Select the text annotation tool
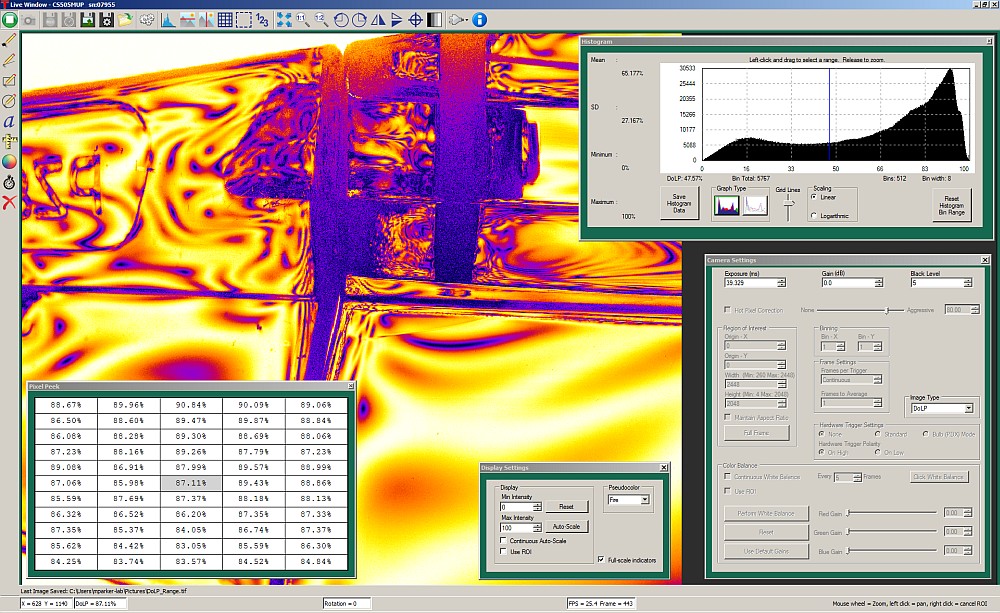 coord(10,120)
